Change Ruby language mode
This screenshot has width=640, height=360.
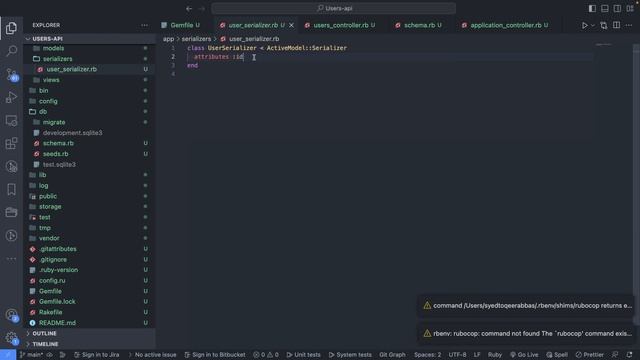point(495,355)
